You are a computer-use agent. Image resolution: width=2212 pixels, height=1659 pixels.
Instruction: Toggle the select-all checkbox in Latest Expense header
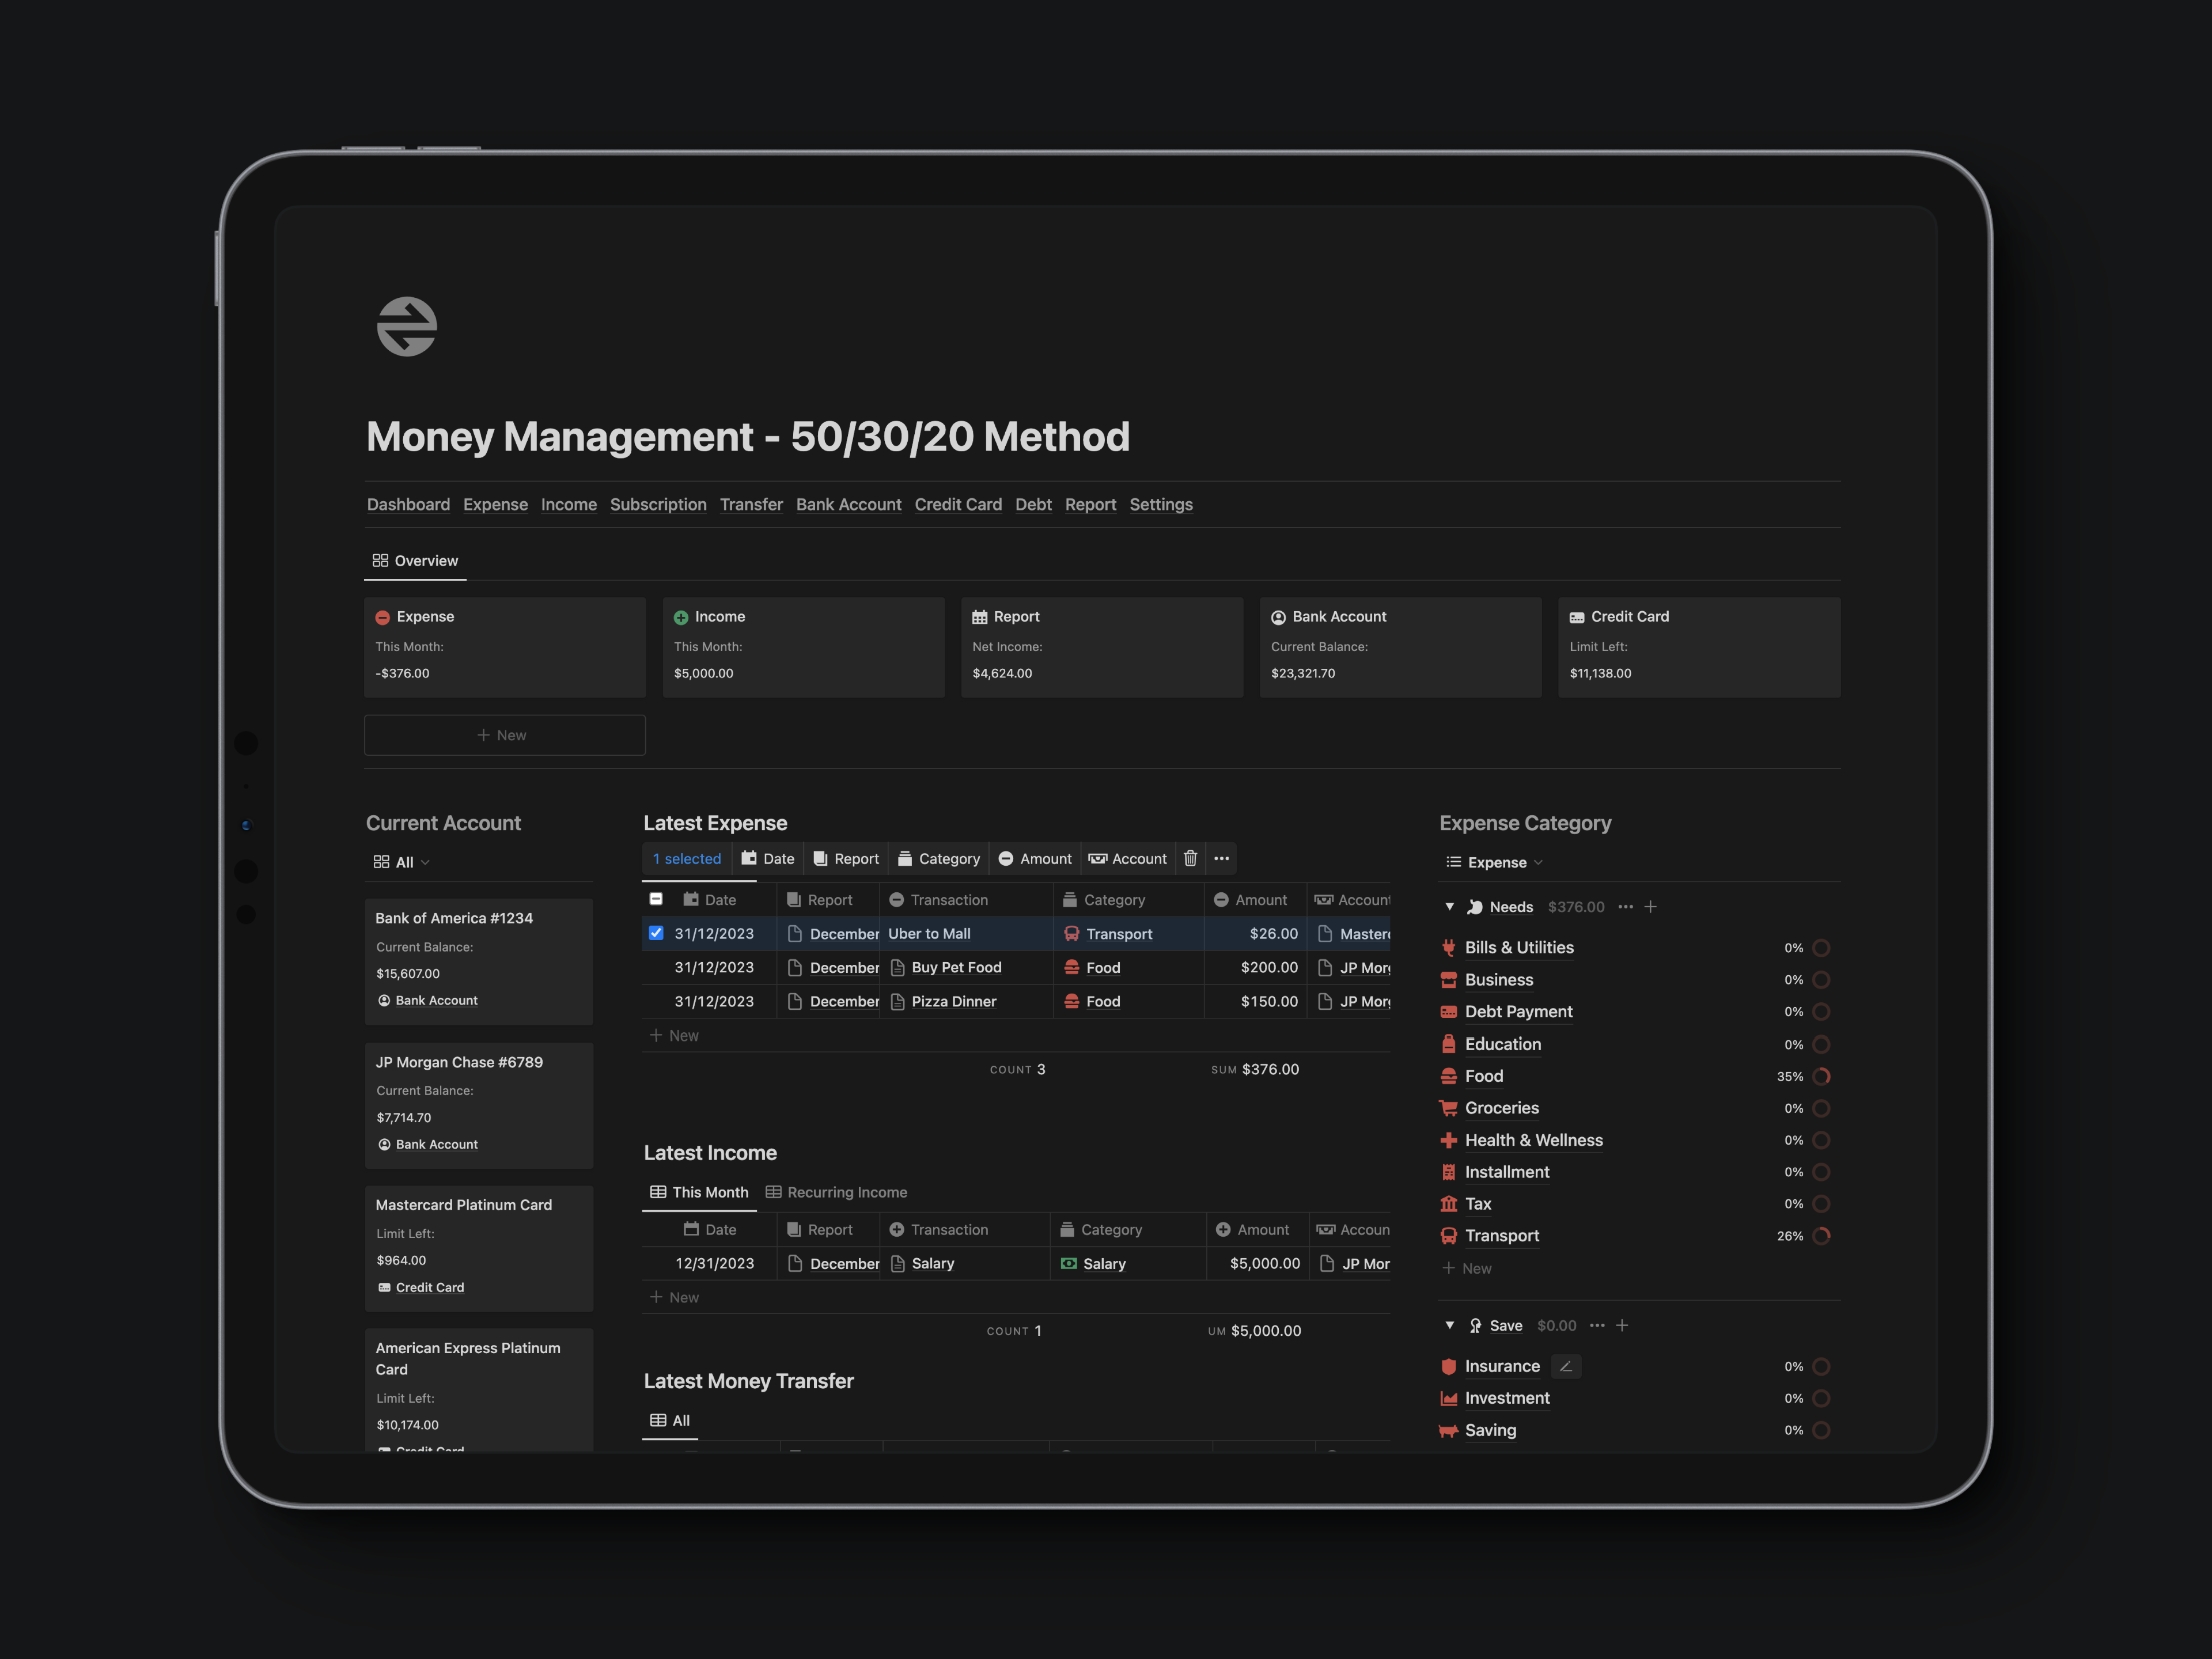[656, 899]
